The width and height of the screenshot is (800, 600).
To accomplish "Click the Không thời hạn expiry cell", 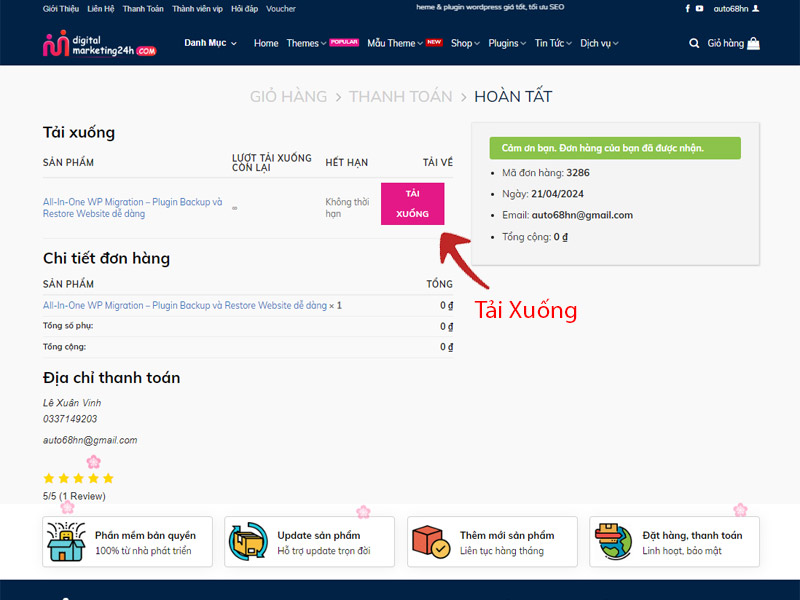I will pyautogui.click(x=347, y=208).
